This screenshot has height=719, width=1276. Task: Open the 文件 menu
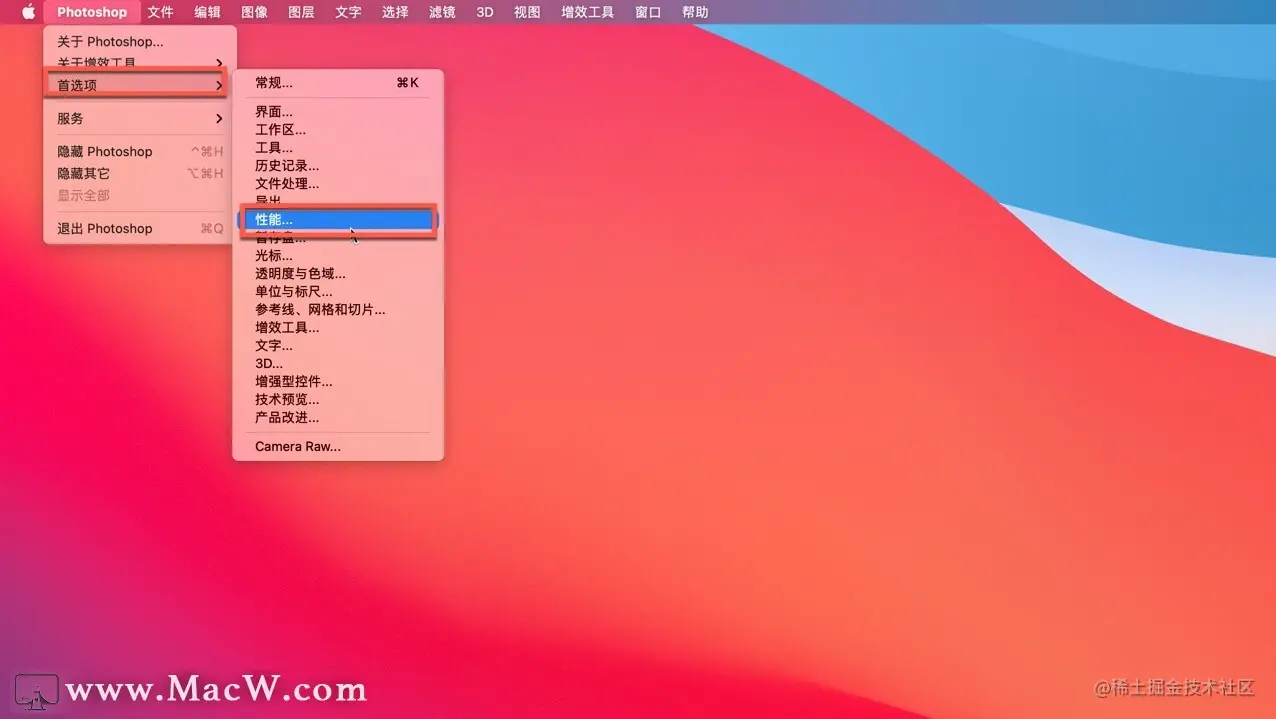point(160,12)
